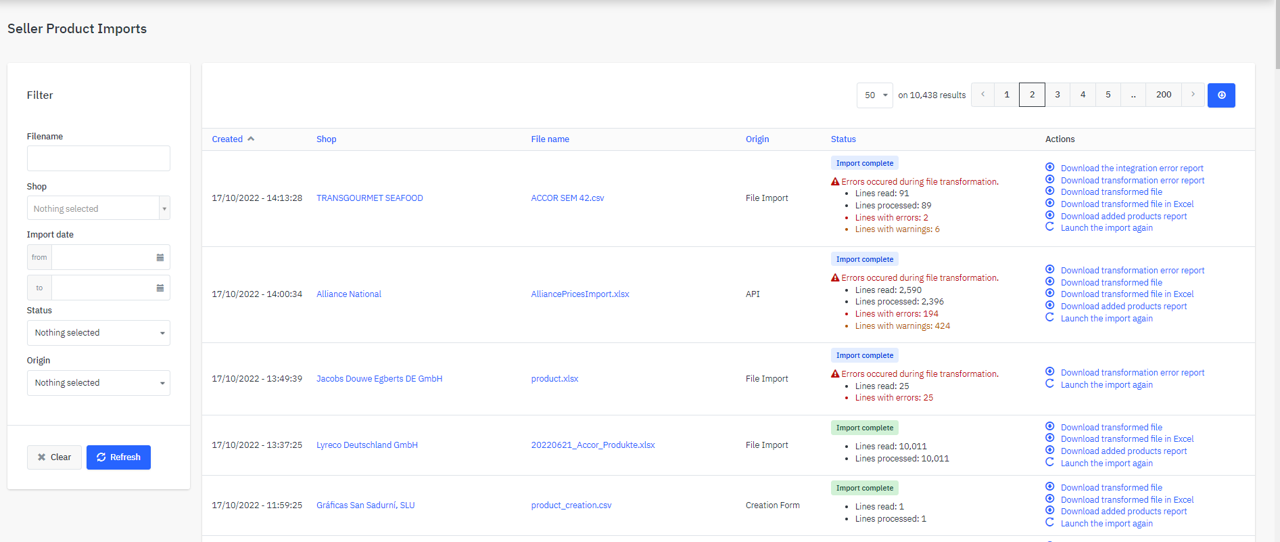Click relaunch icon for product.xlsx import

pos(1050,384)
